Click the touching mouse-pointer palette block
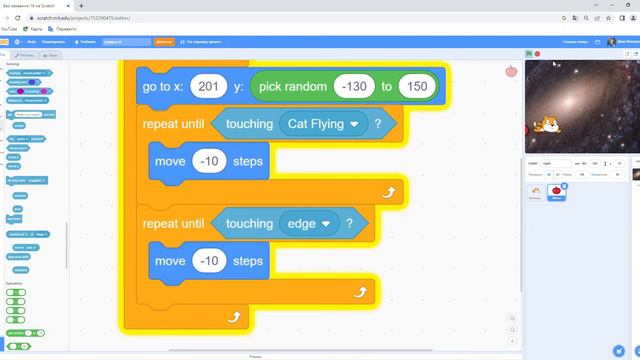 (29, 73)
